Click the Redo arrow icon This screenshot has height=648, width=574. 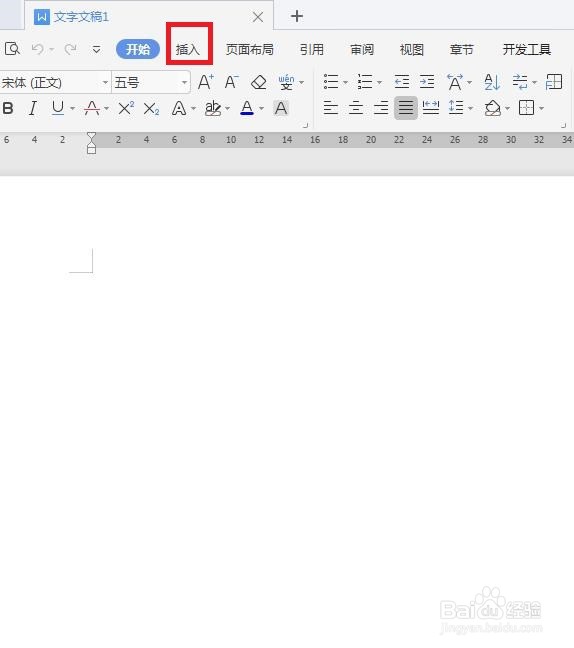[71, 49]
